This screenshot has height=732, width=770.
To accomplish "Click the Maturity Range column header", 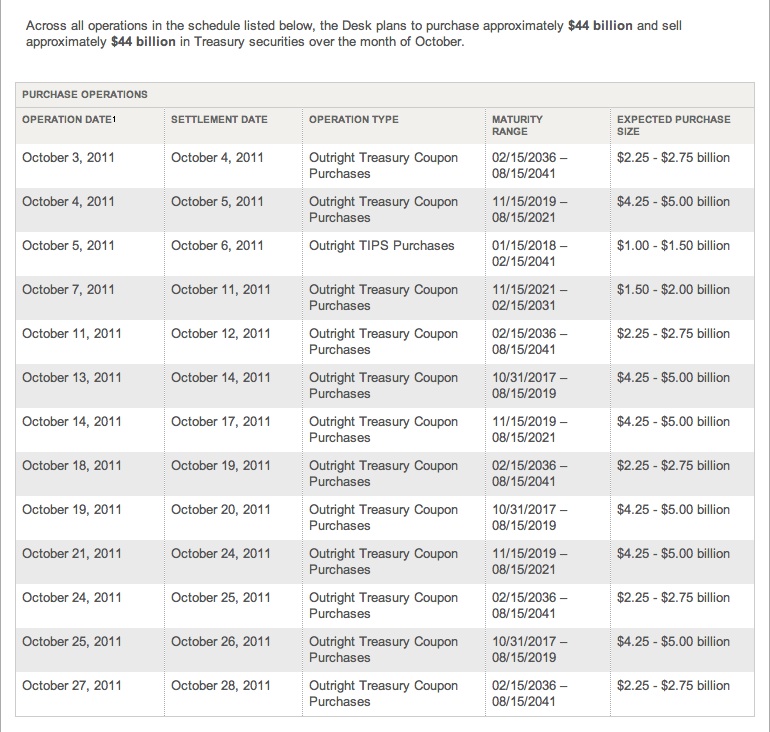I will pyautogui.click(x=517, y=126).
